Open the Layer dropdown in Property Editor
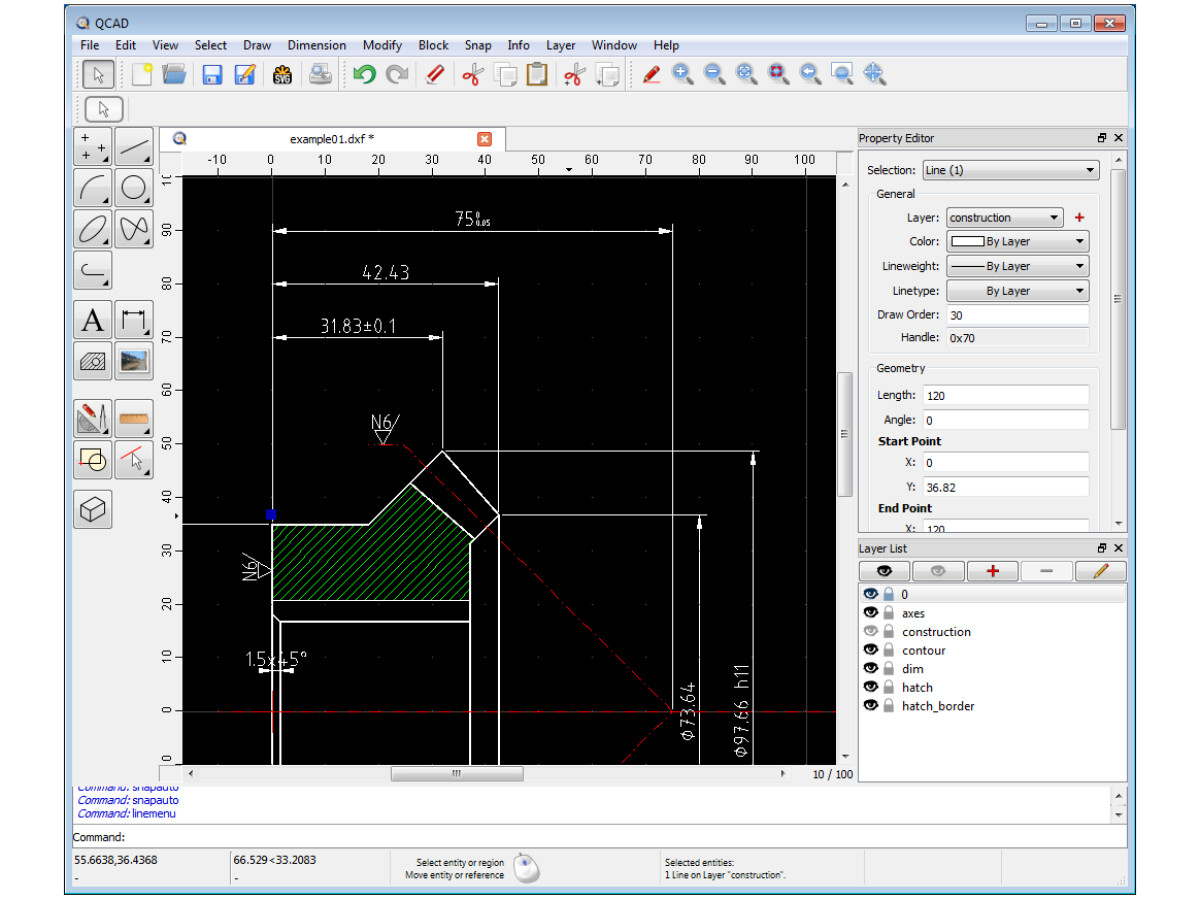The image size is (1200, 900). coord(1004,218)
